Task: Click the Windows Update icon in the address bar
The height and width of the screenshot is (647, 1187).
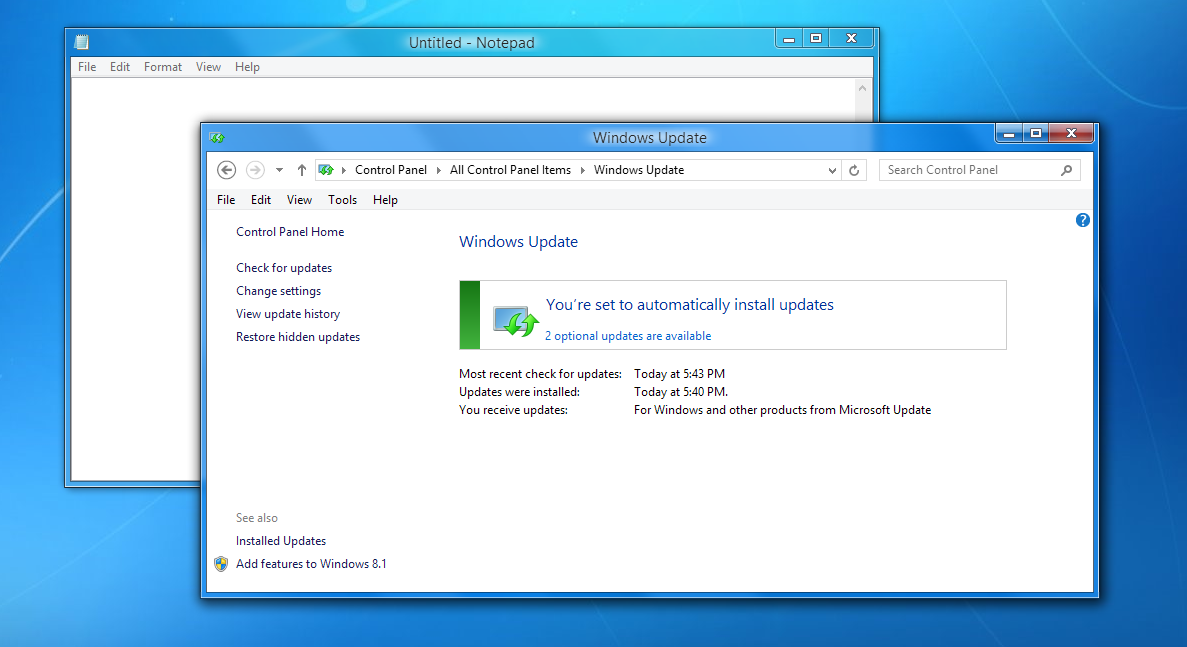Action: point(325,170)
